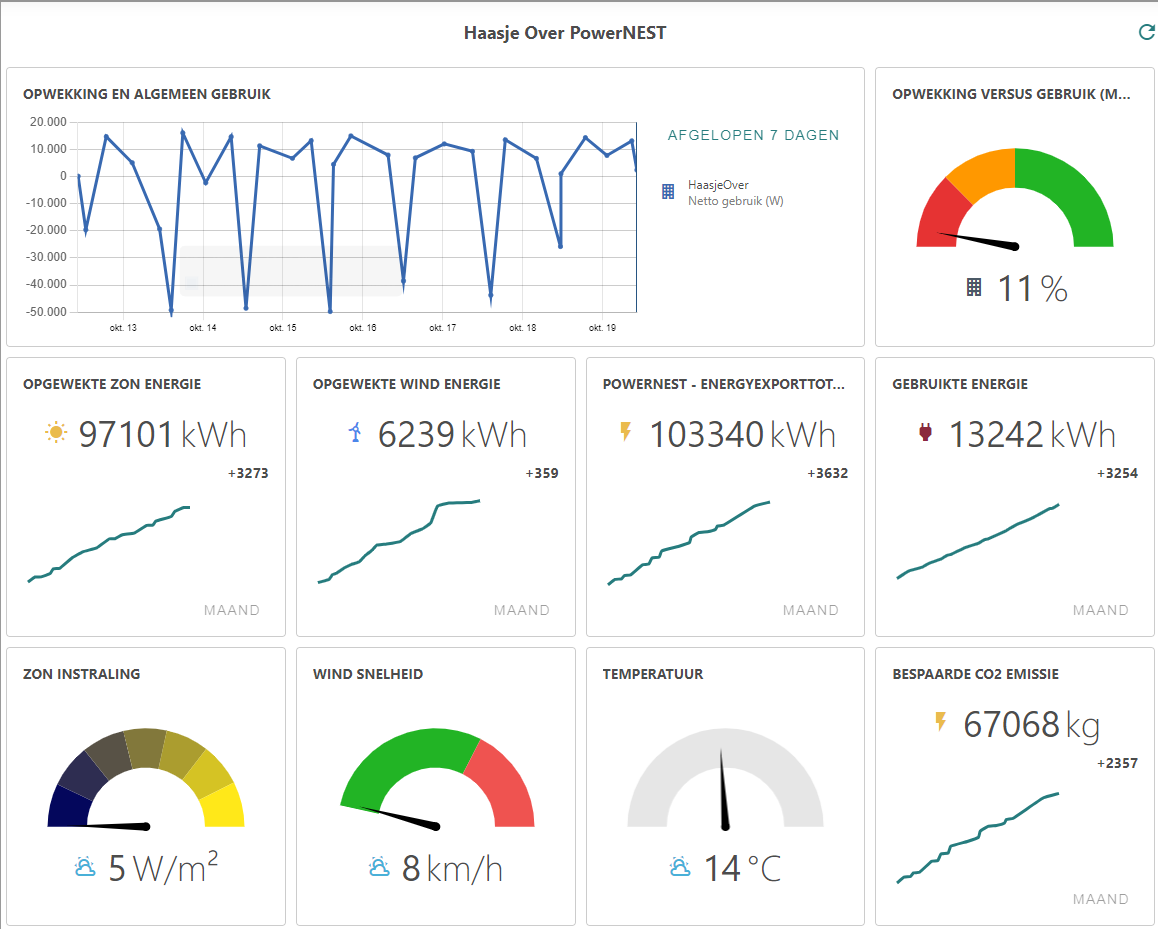Viewport: 1158px width, 929px height.
Task: Click the okt. 13 axis label
Action: coord(123,328)
